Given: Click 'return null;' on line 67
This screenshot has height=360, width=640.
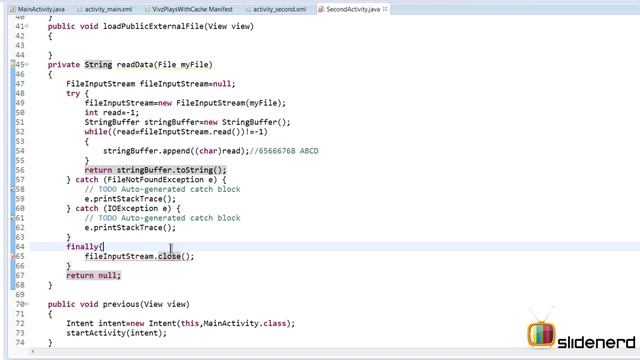Looking at the screenshot, I should point(93,276).
